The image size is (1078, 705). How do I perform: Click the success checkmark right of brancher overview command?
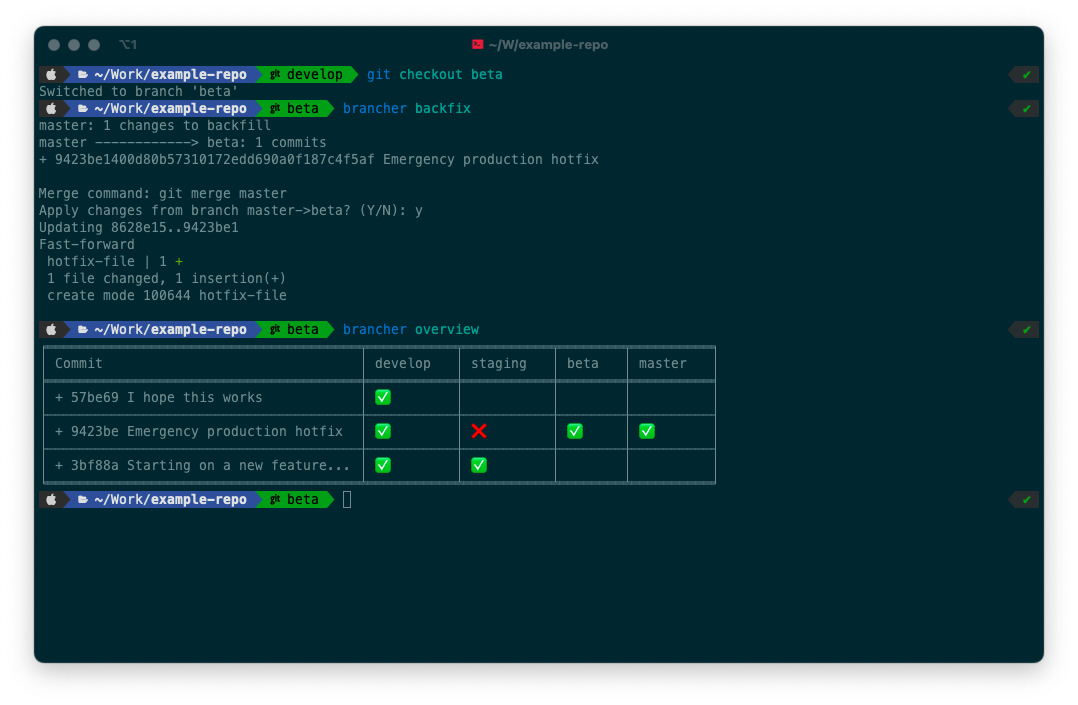tap(1026, 329)
